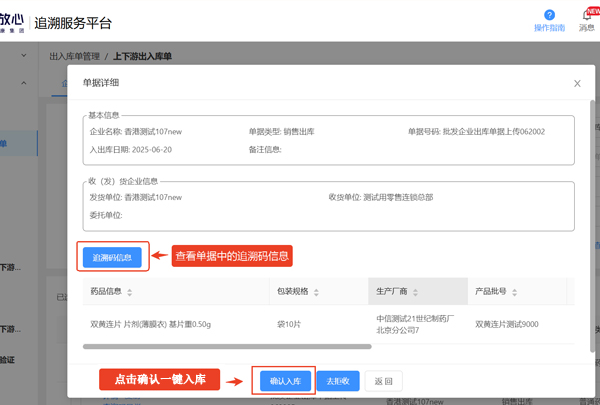Expand the sidebar down-chevron menu

coord(24,56)
